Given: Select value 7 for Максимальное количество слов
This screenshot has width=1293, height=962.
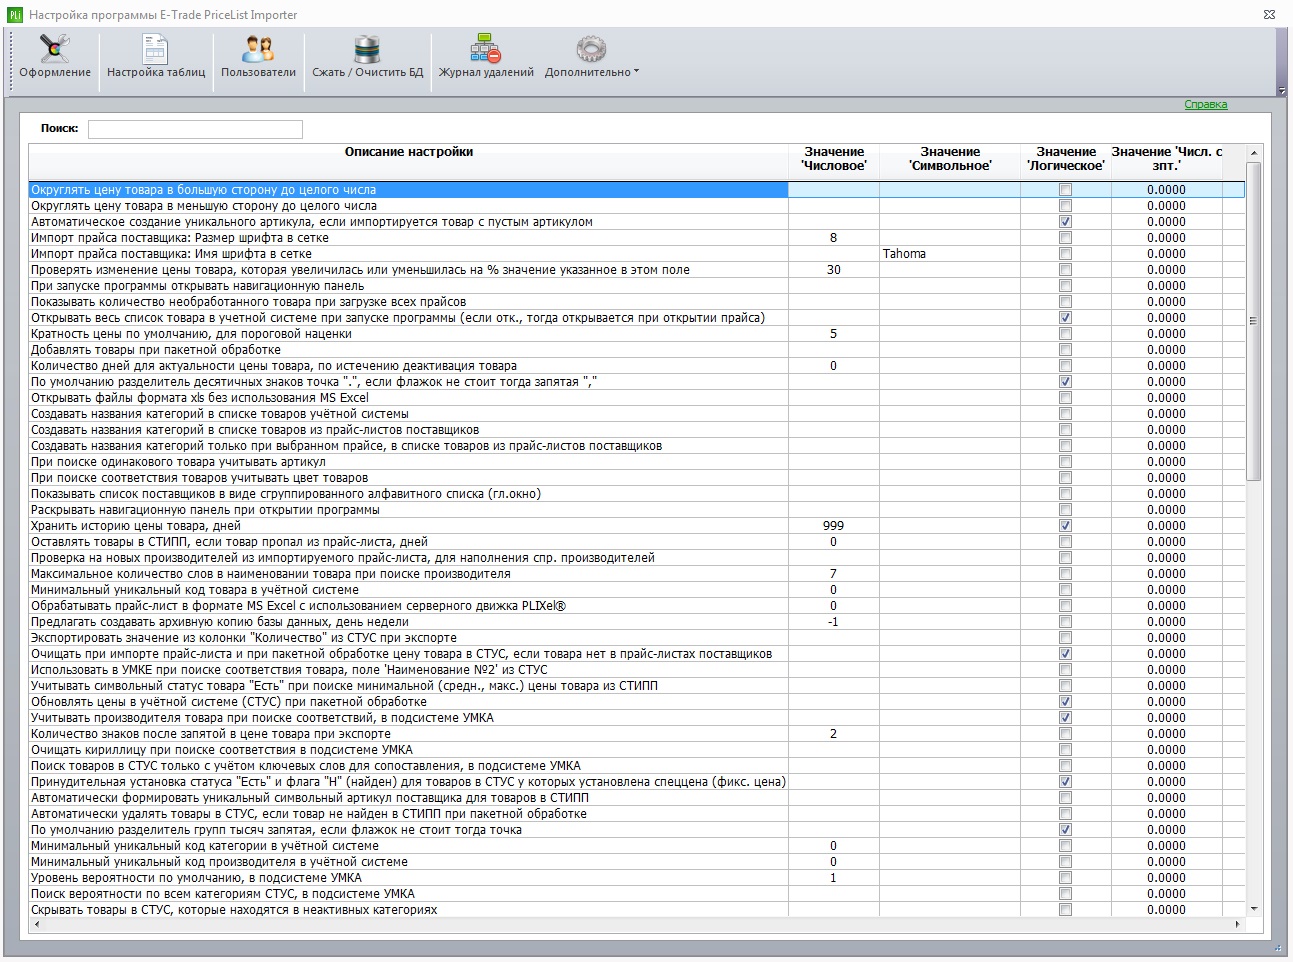Looking at the screenshot, I should coord(834,574).
